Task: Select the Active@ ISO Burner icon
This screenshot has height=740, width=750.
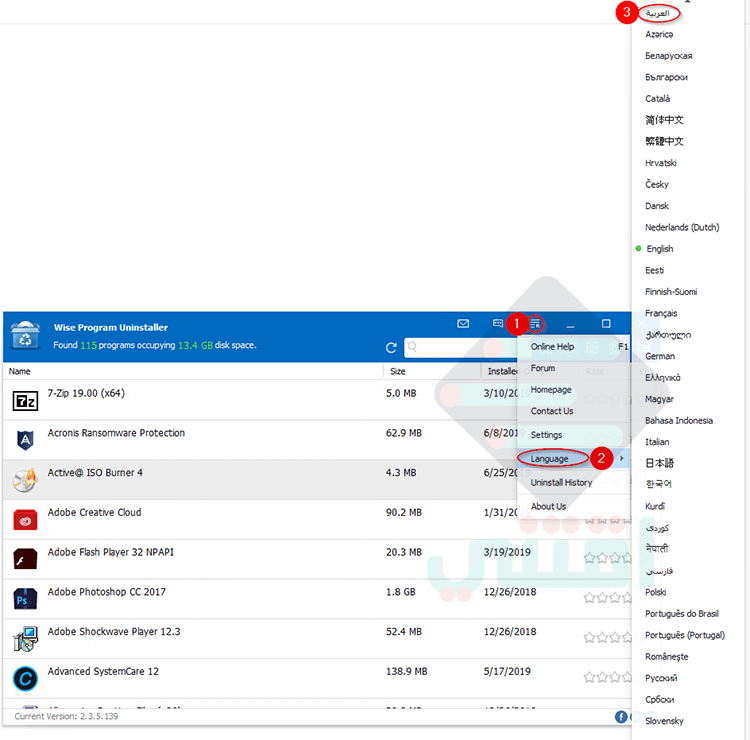Action: coord(25,480)
